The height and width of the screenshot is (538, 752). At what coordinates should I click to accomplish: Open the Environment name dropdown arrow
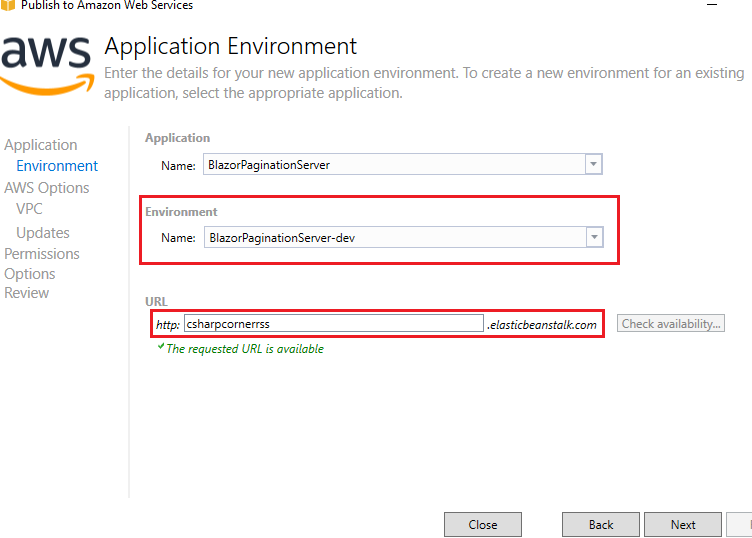click(594, 237)
